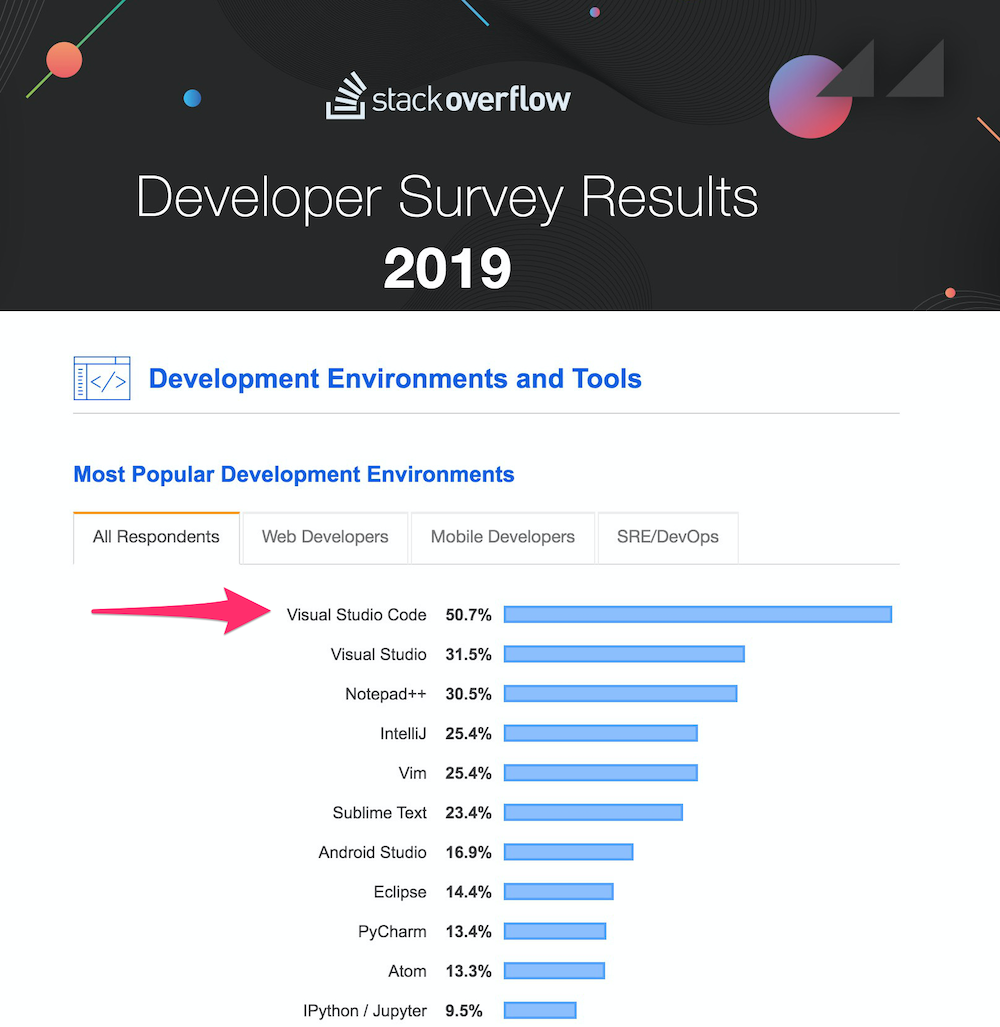This screenshot has width=1000, height=1027.
Task: Click the Visual Studio Code bar
Action: pos(698,614)
